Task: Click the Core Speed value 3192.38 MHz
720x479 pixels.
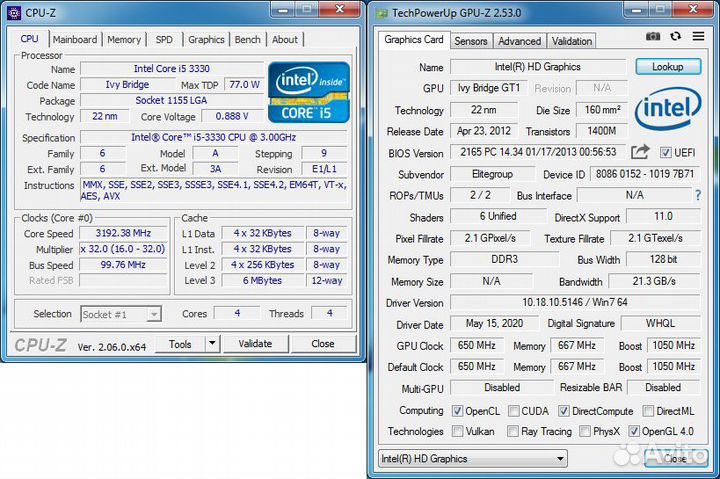Action: click(x=123, y=233)
